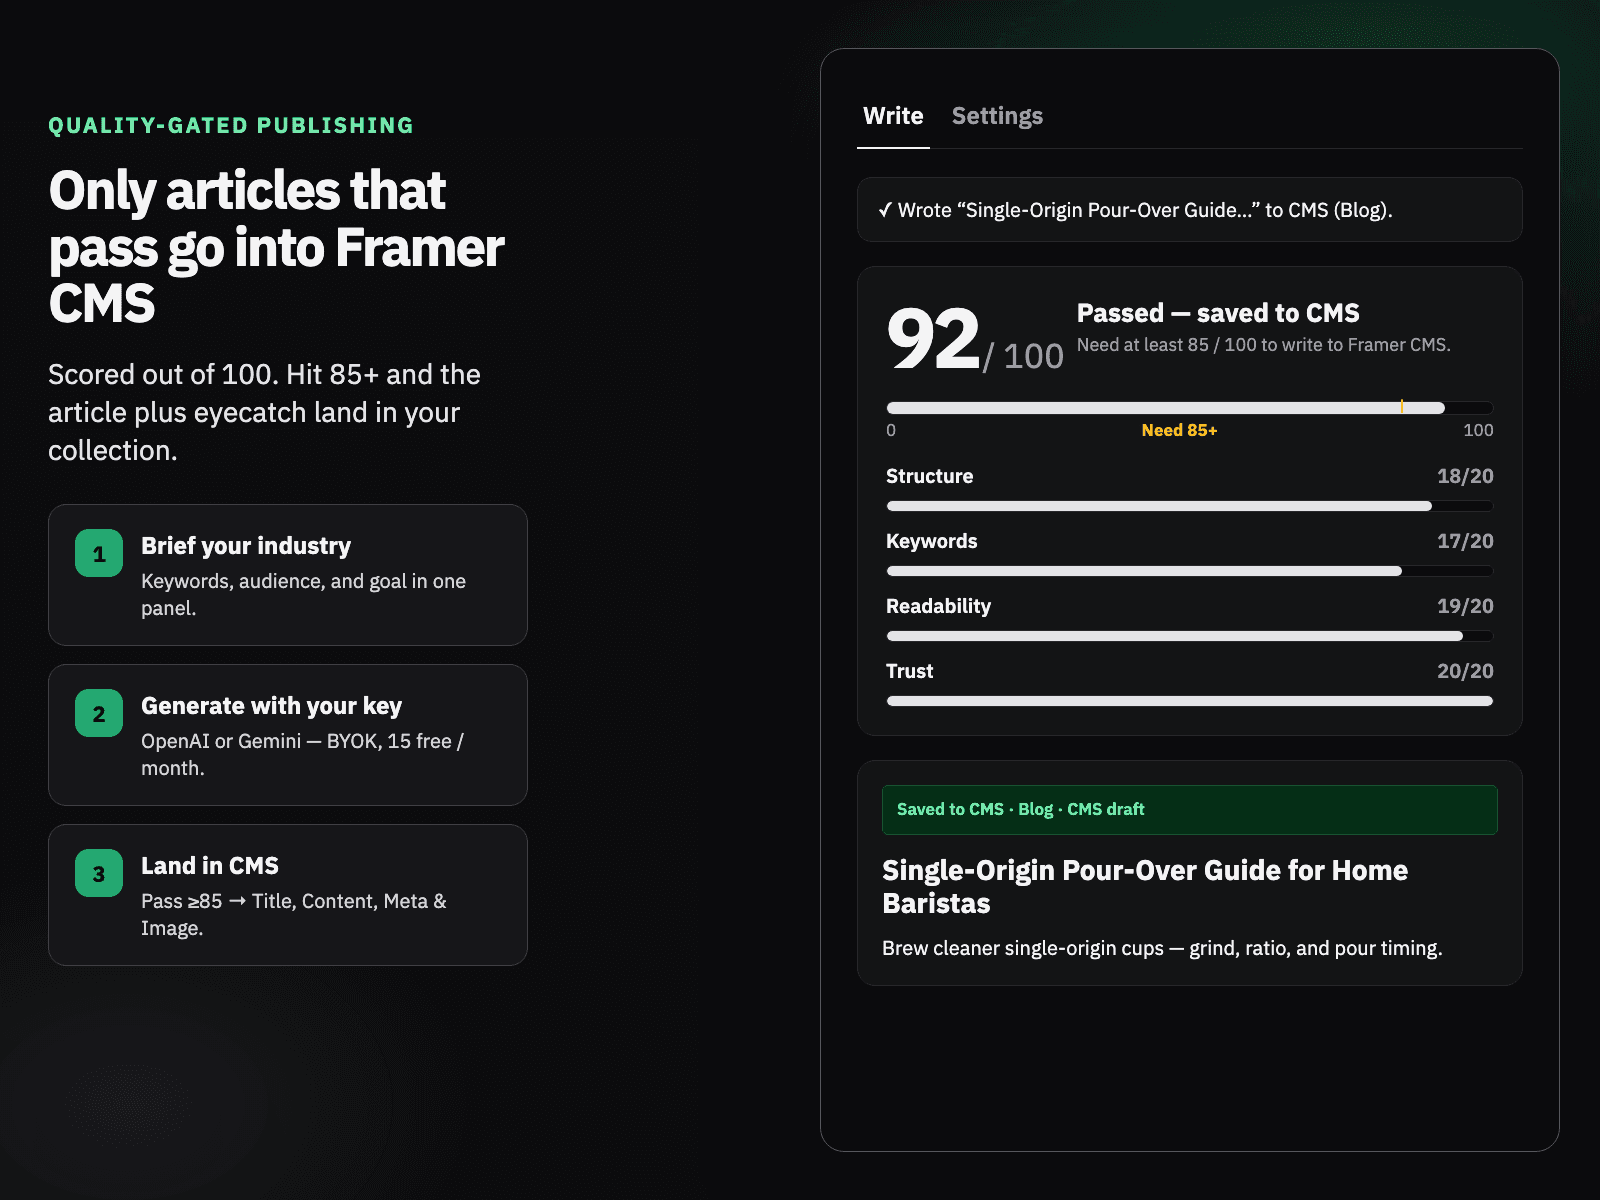The width and height of the screenshot is (1600, 1200).
Task: Select the Generate with your key card
Action: click(288, 735)
